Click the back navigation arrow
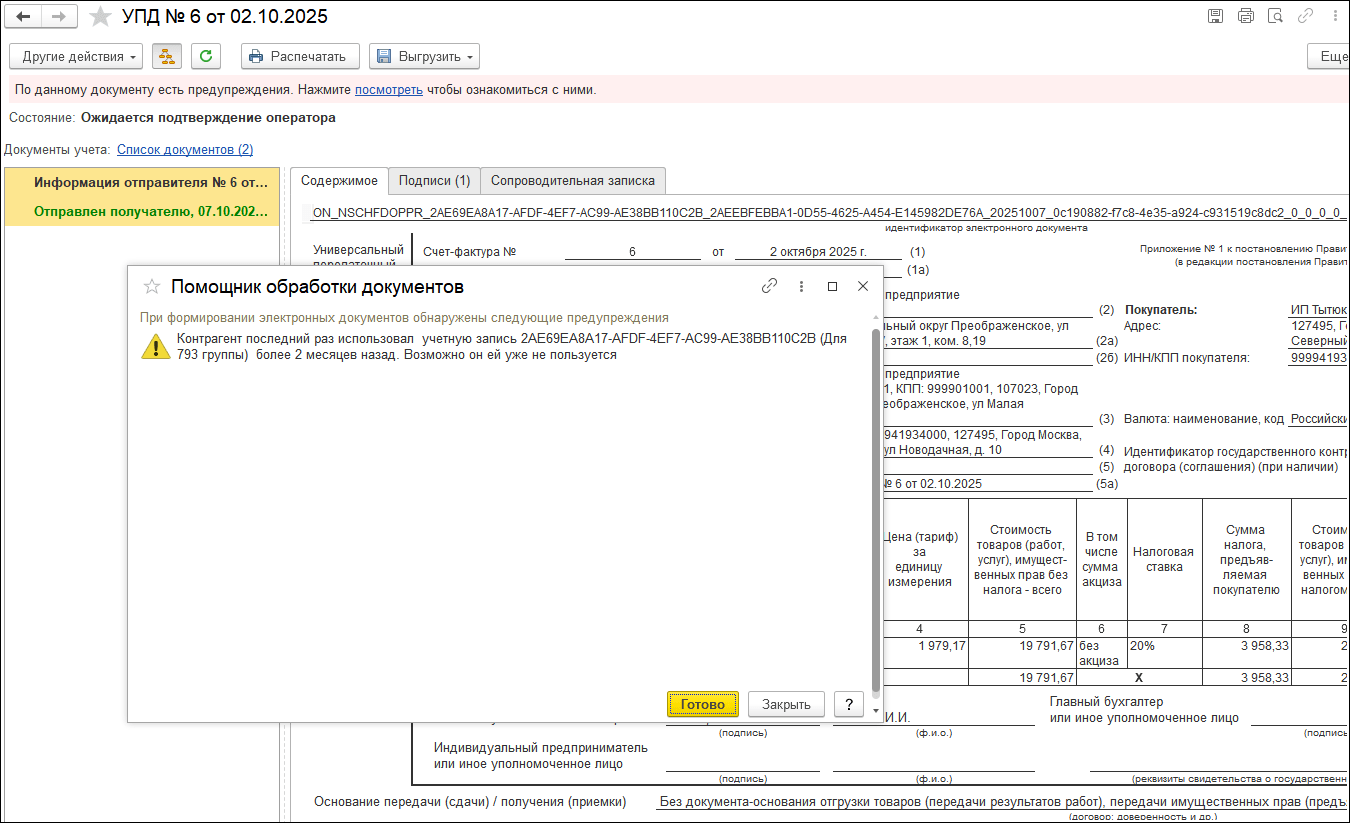Screen dimensions: 1350x823 point(24,17)
